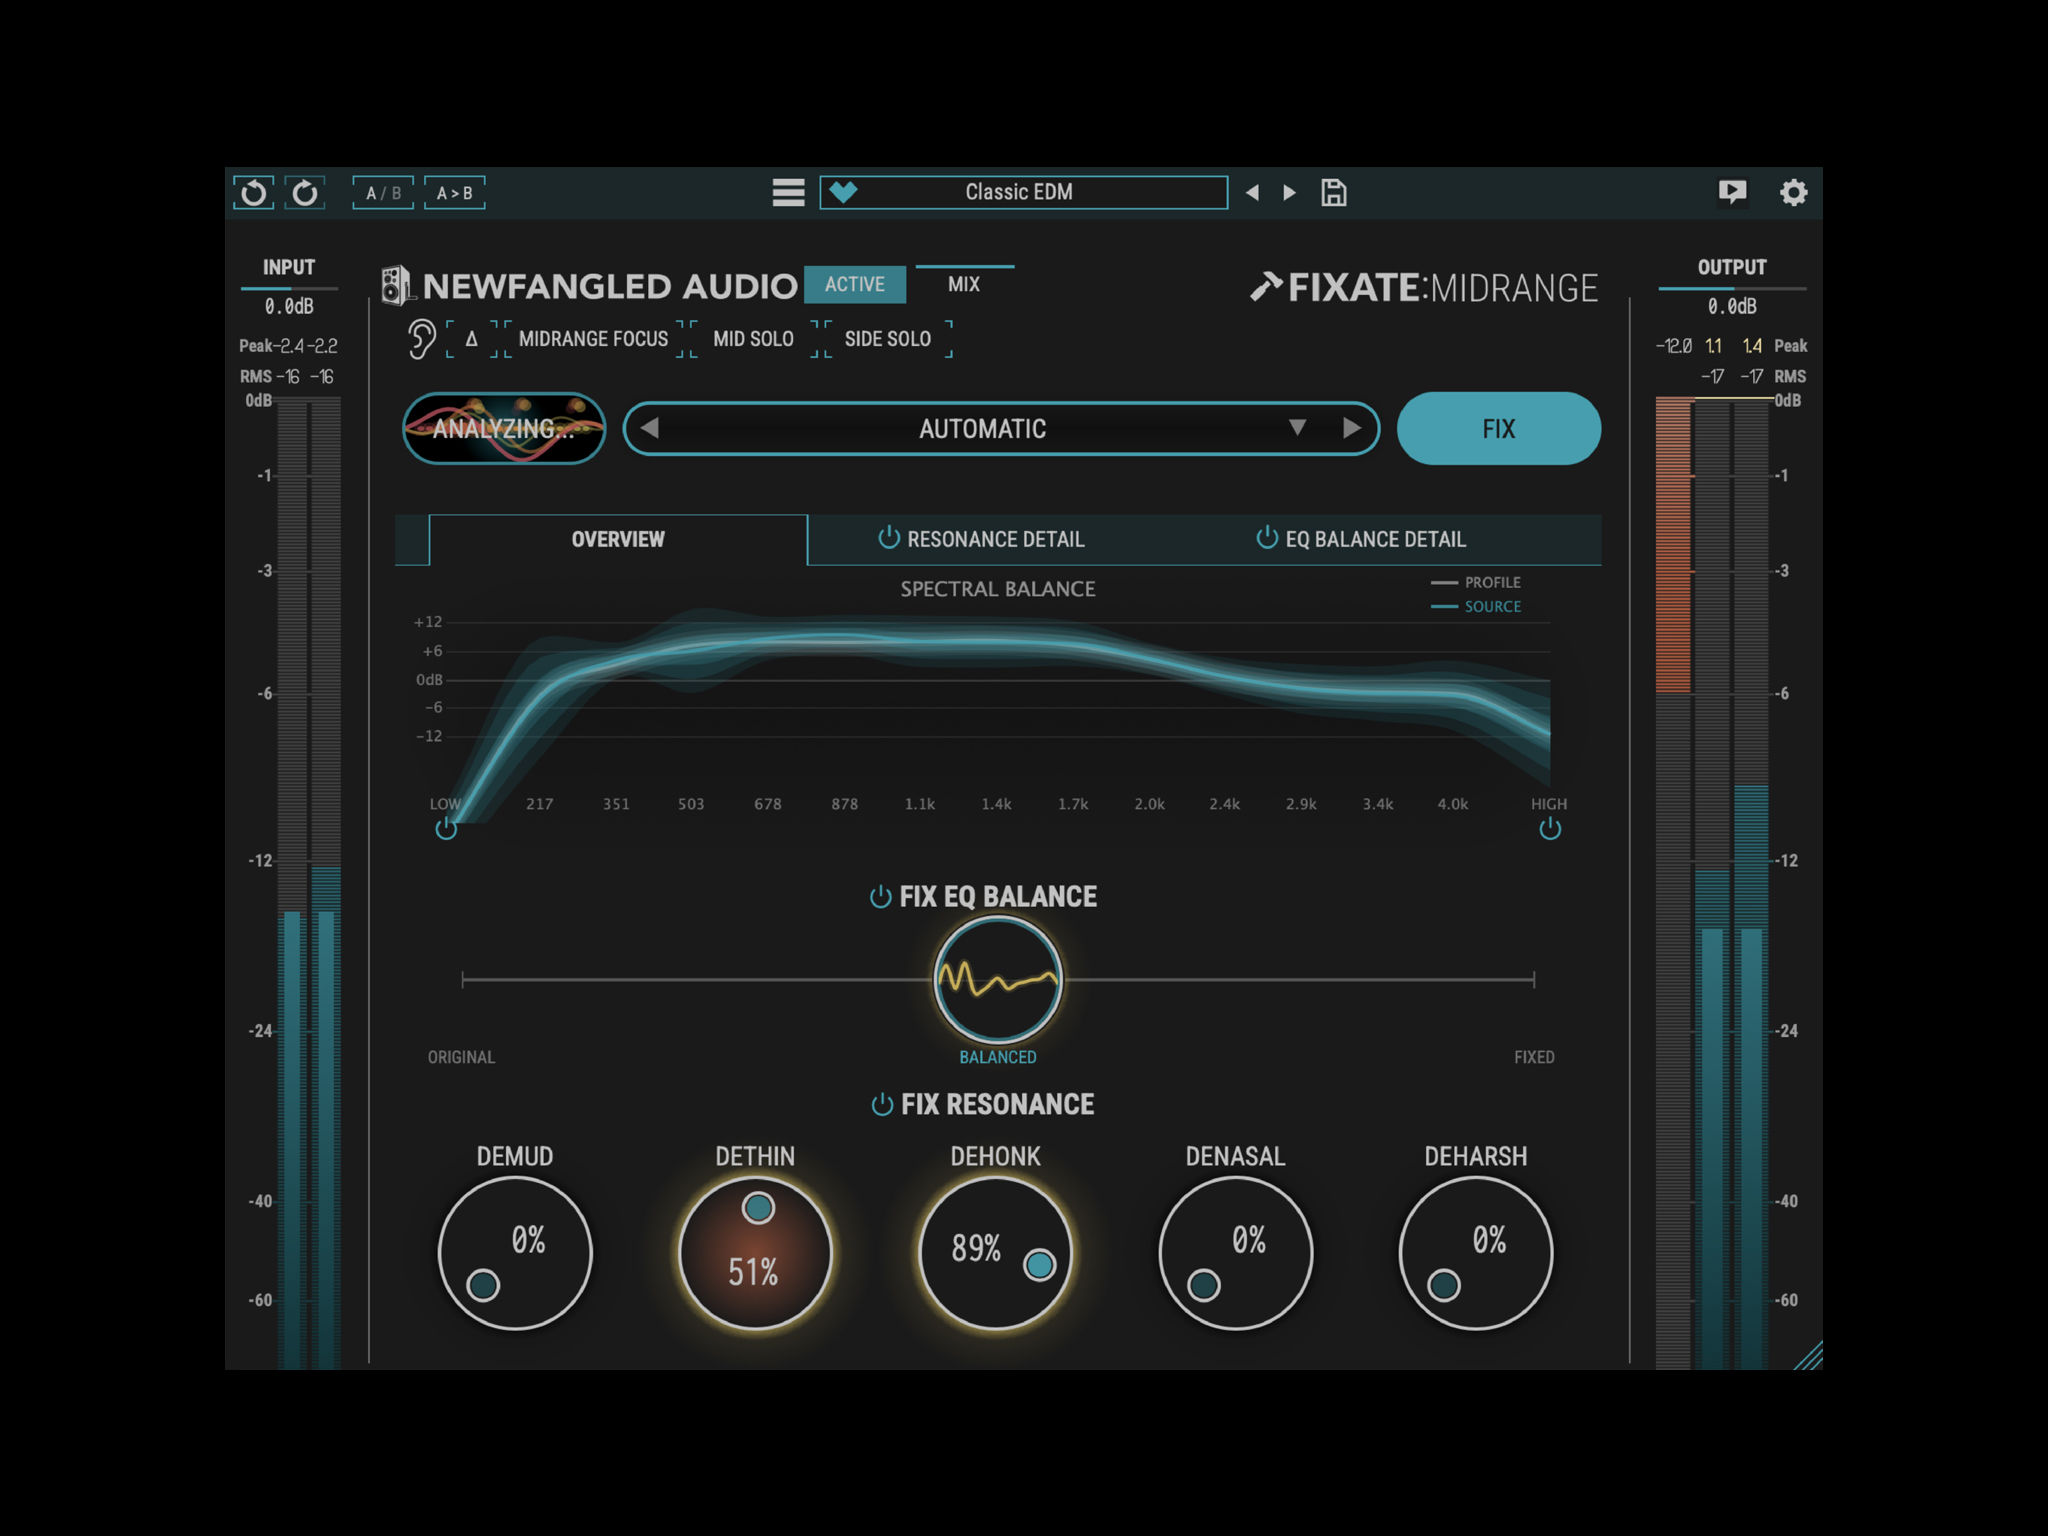This screenshot has height=1536, width=2048.
Task: Click the output gain reduction meter
Action: [x=1673, y=883]
